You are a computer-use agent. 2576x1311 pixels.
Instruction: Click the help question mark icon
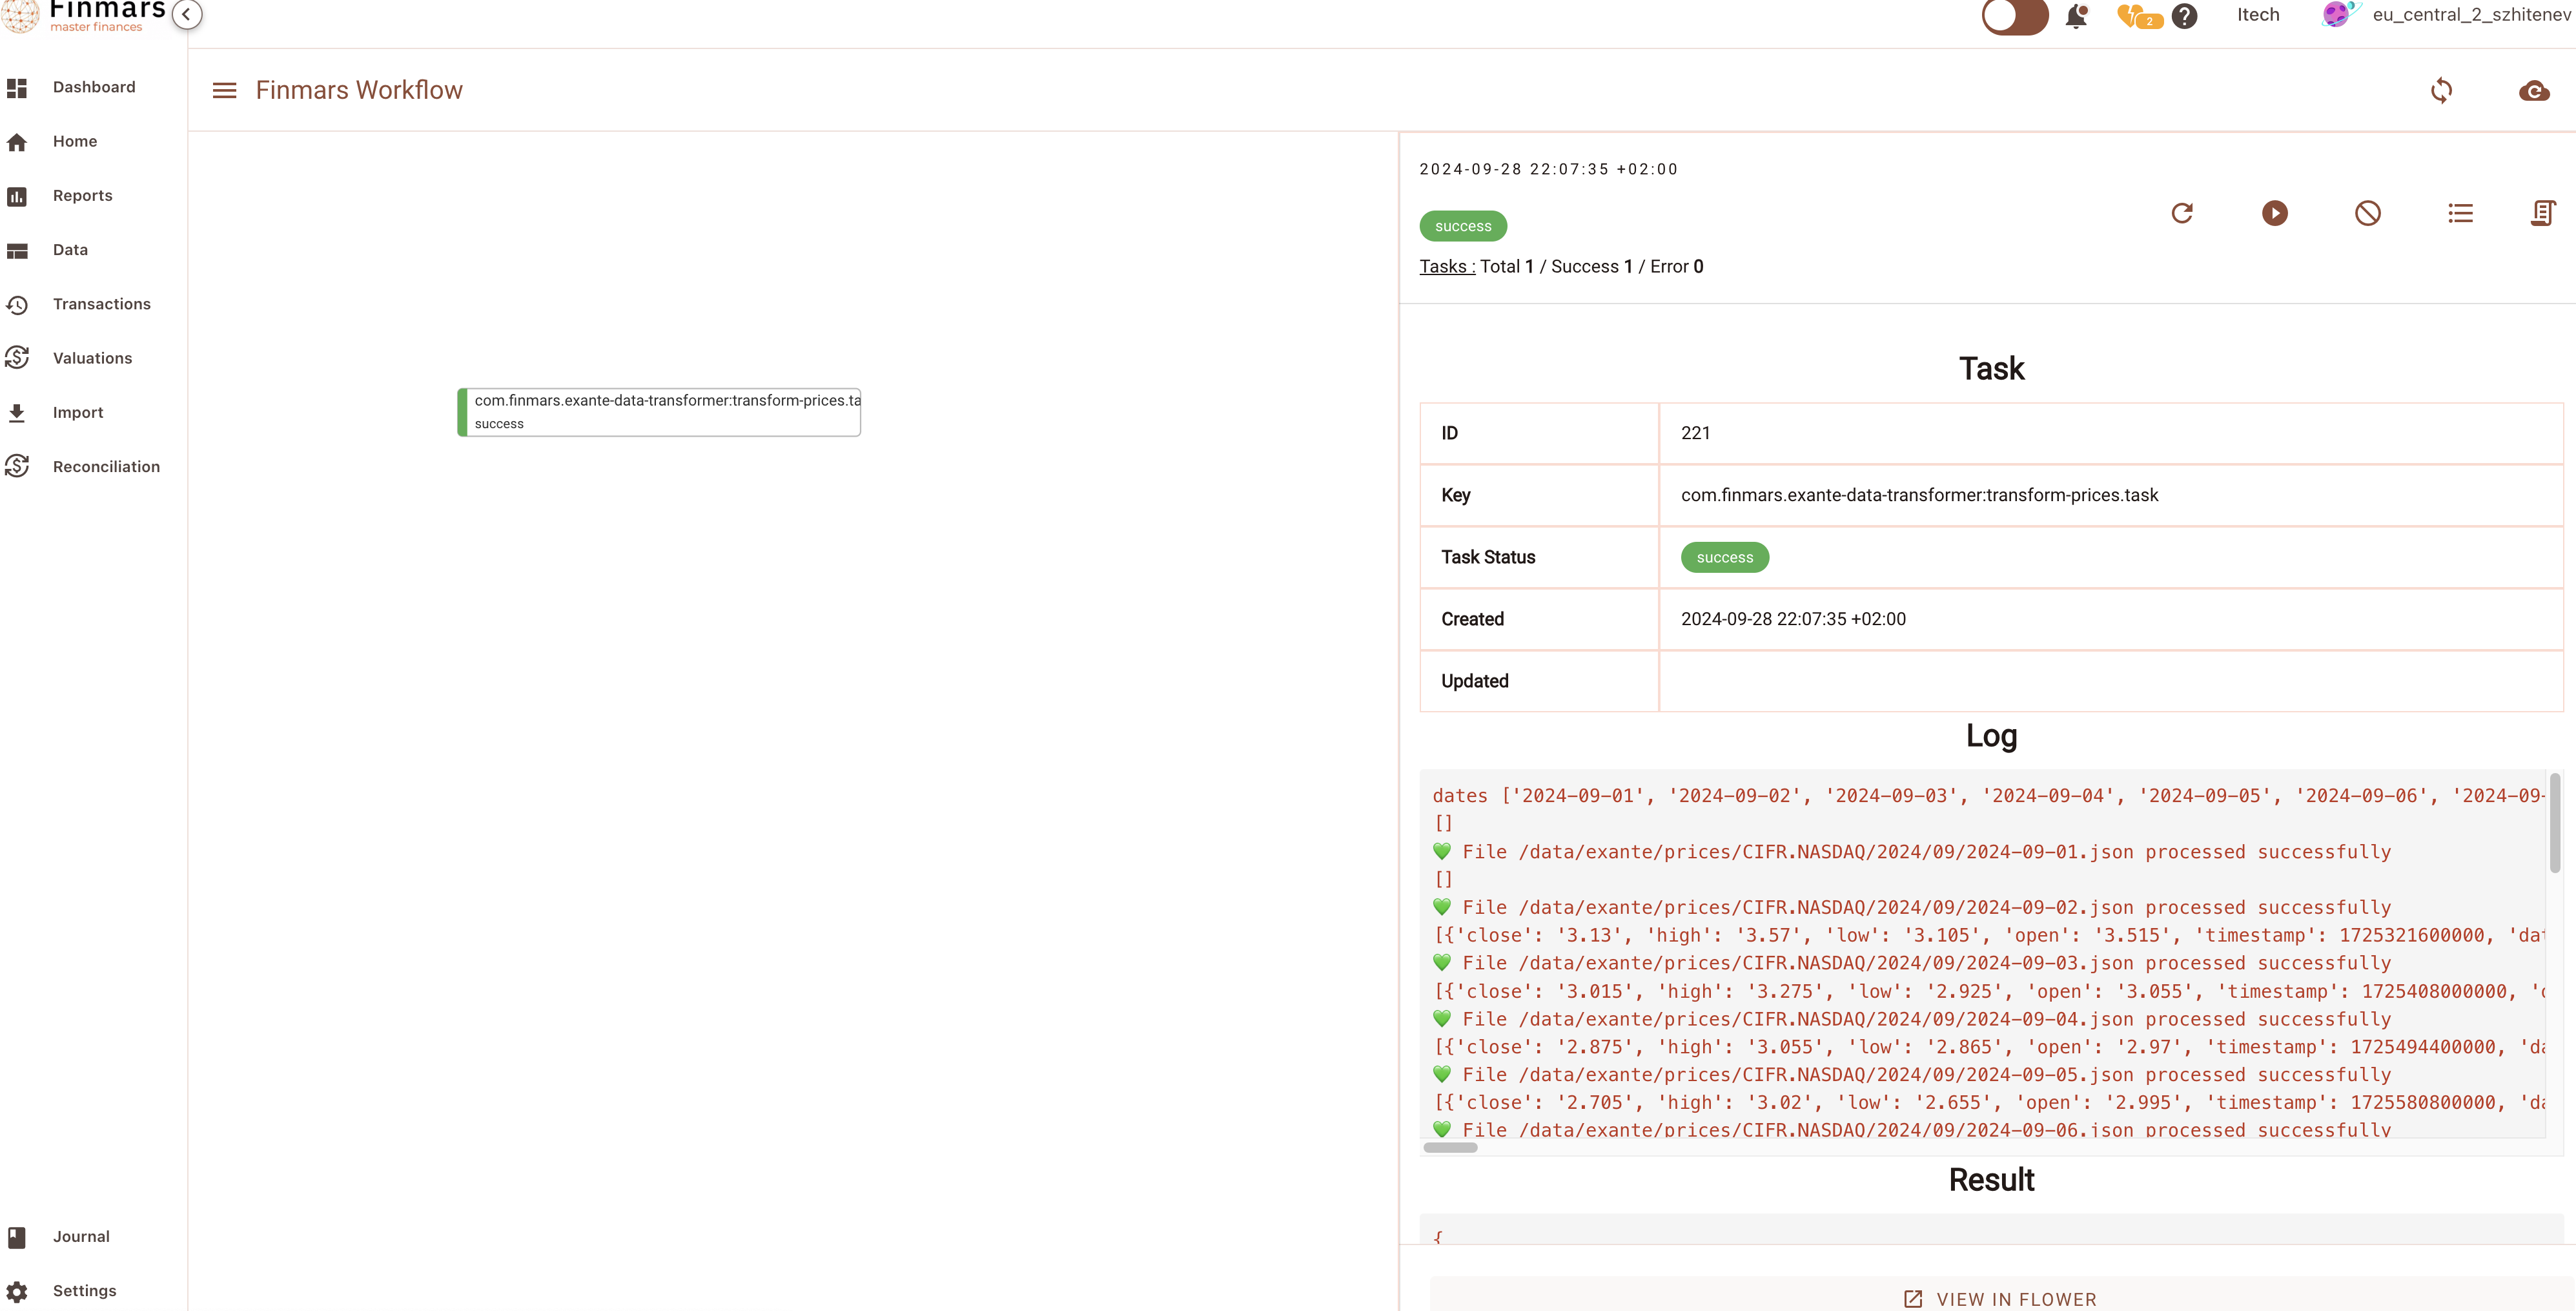point(2185,16)
